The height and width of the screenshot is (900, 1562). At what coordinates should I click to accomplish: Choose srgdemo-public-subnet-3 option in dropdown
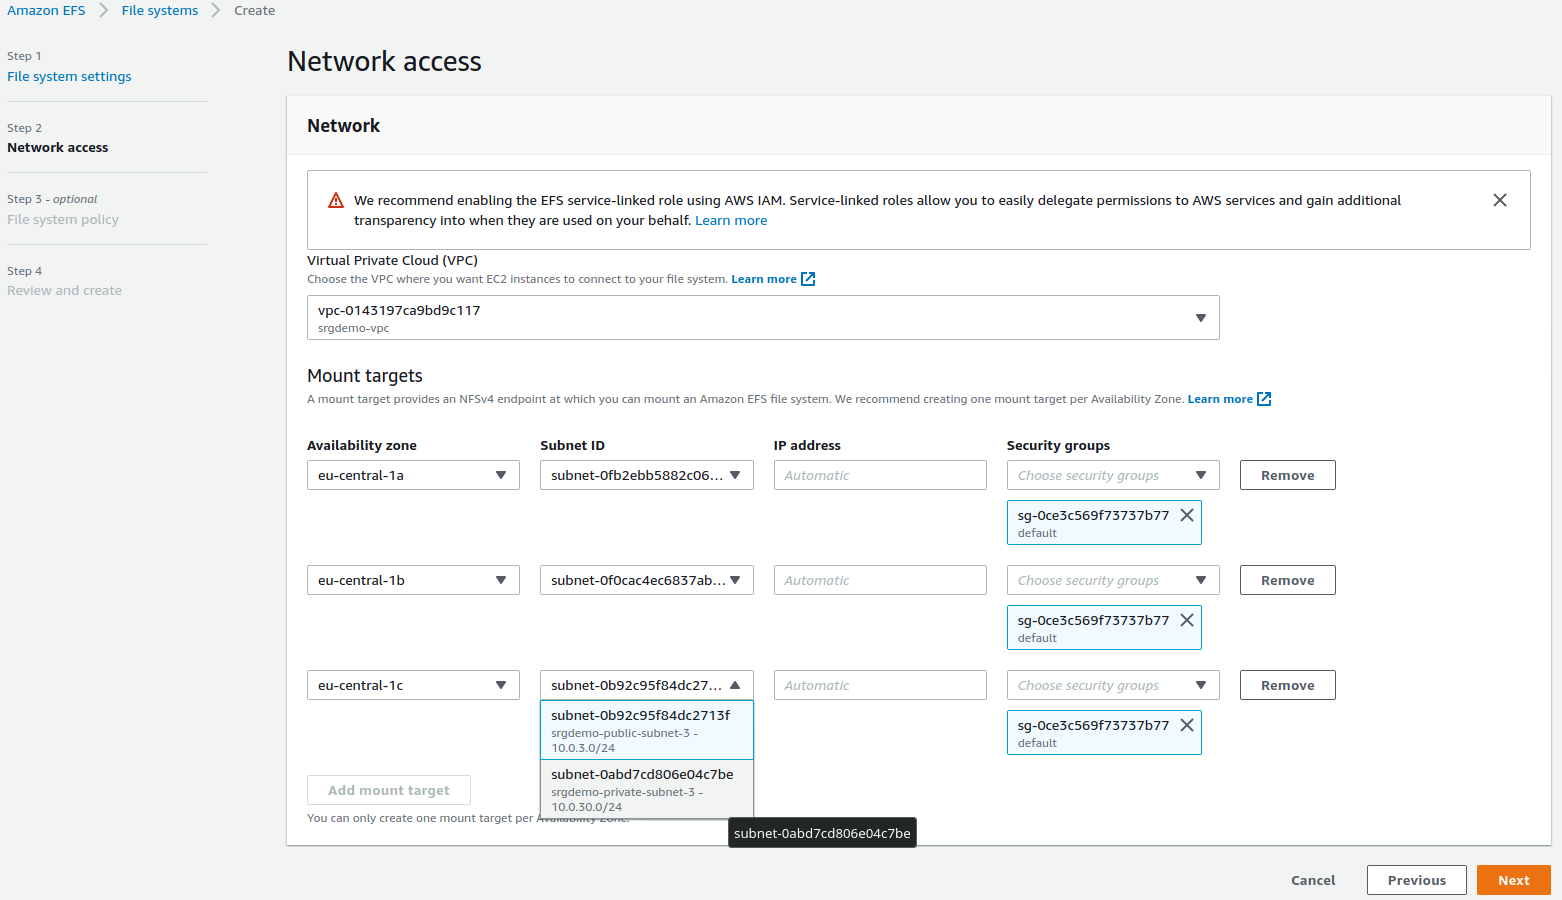pos(646,730)
